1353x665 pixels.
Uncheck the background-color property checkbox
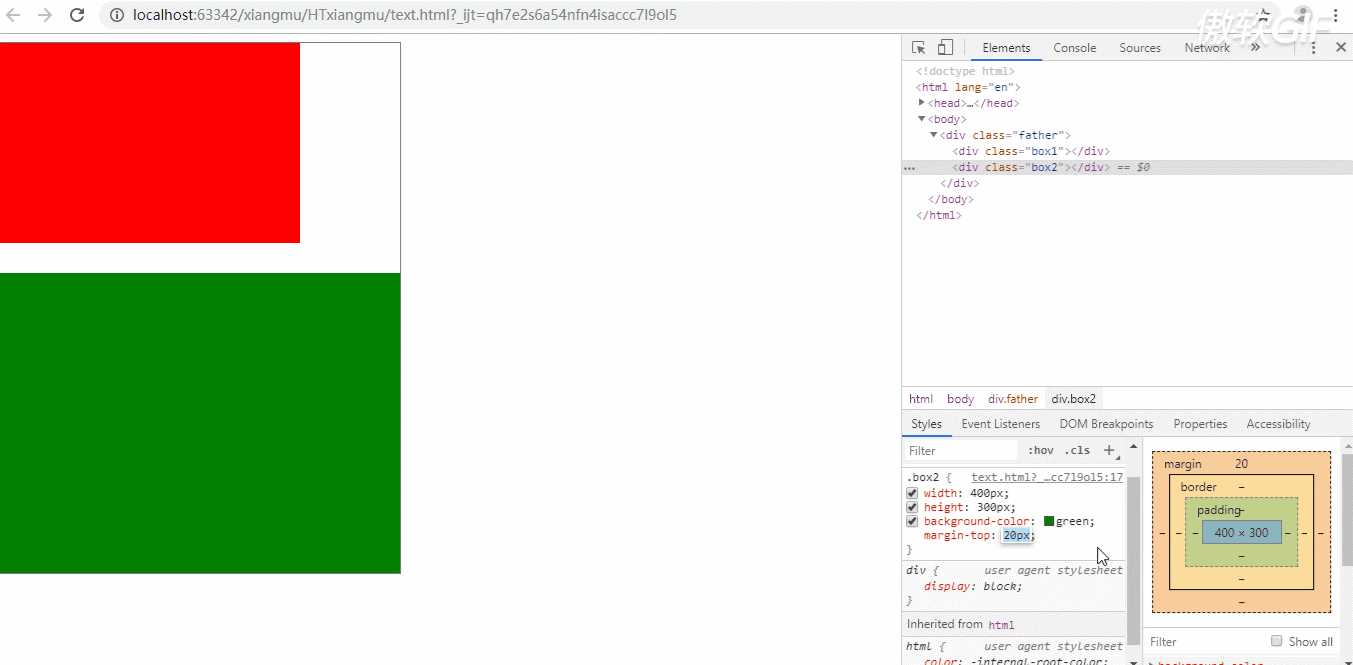pyautogui.click(x=912, y=521)
